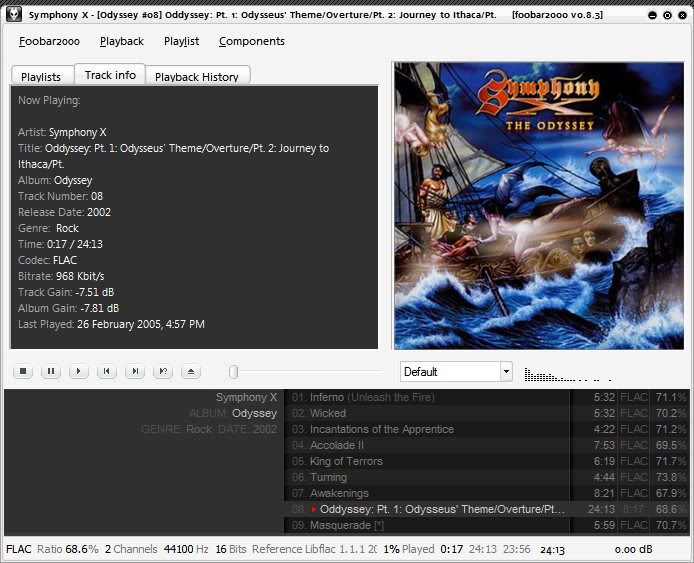694x563 pixels.
Task: Click the 5:32 duration of Inferno
Action: coord(604,397)
